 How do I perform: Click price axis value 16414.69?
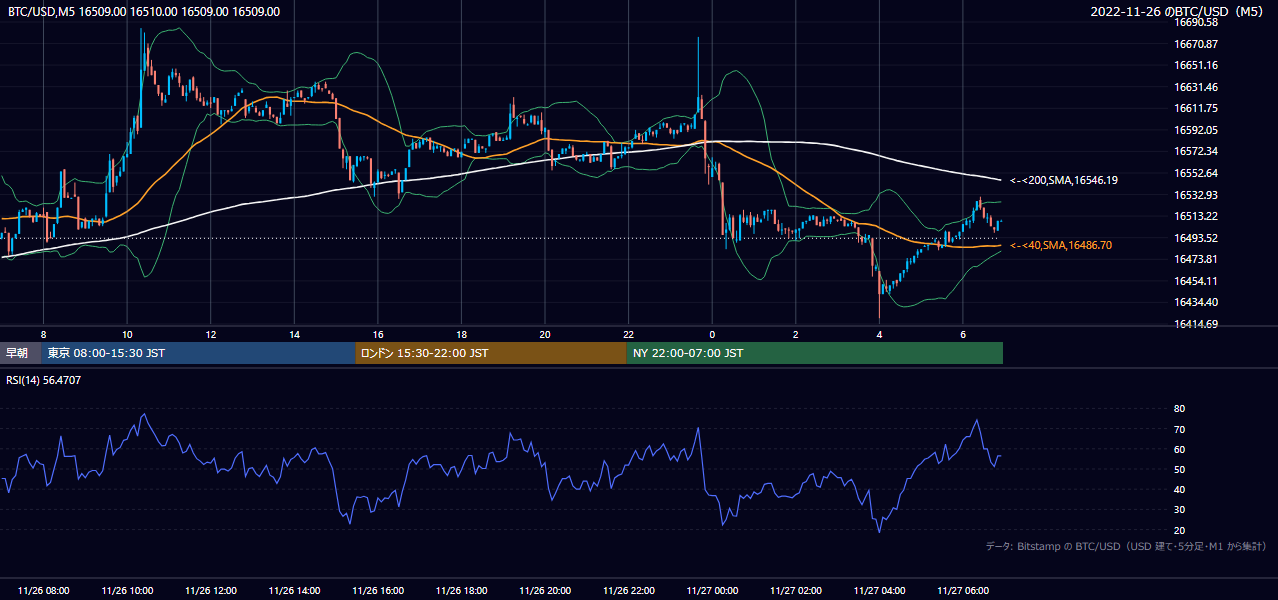click(x=1197, y=324)
